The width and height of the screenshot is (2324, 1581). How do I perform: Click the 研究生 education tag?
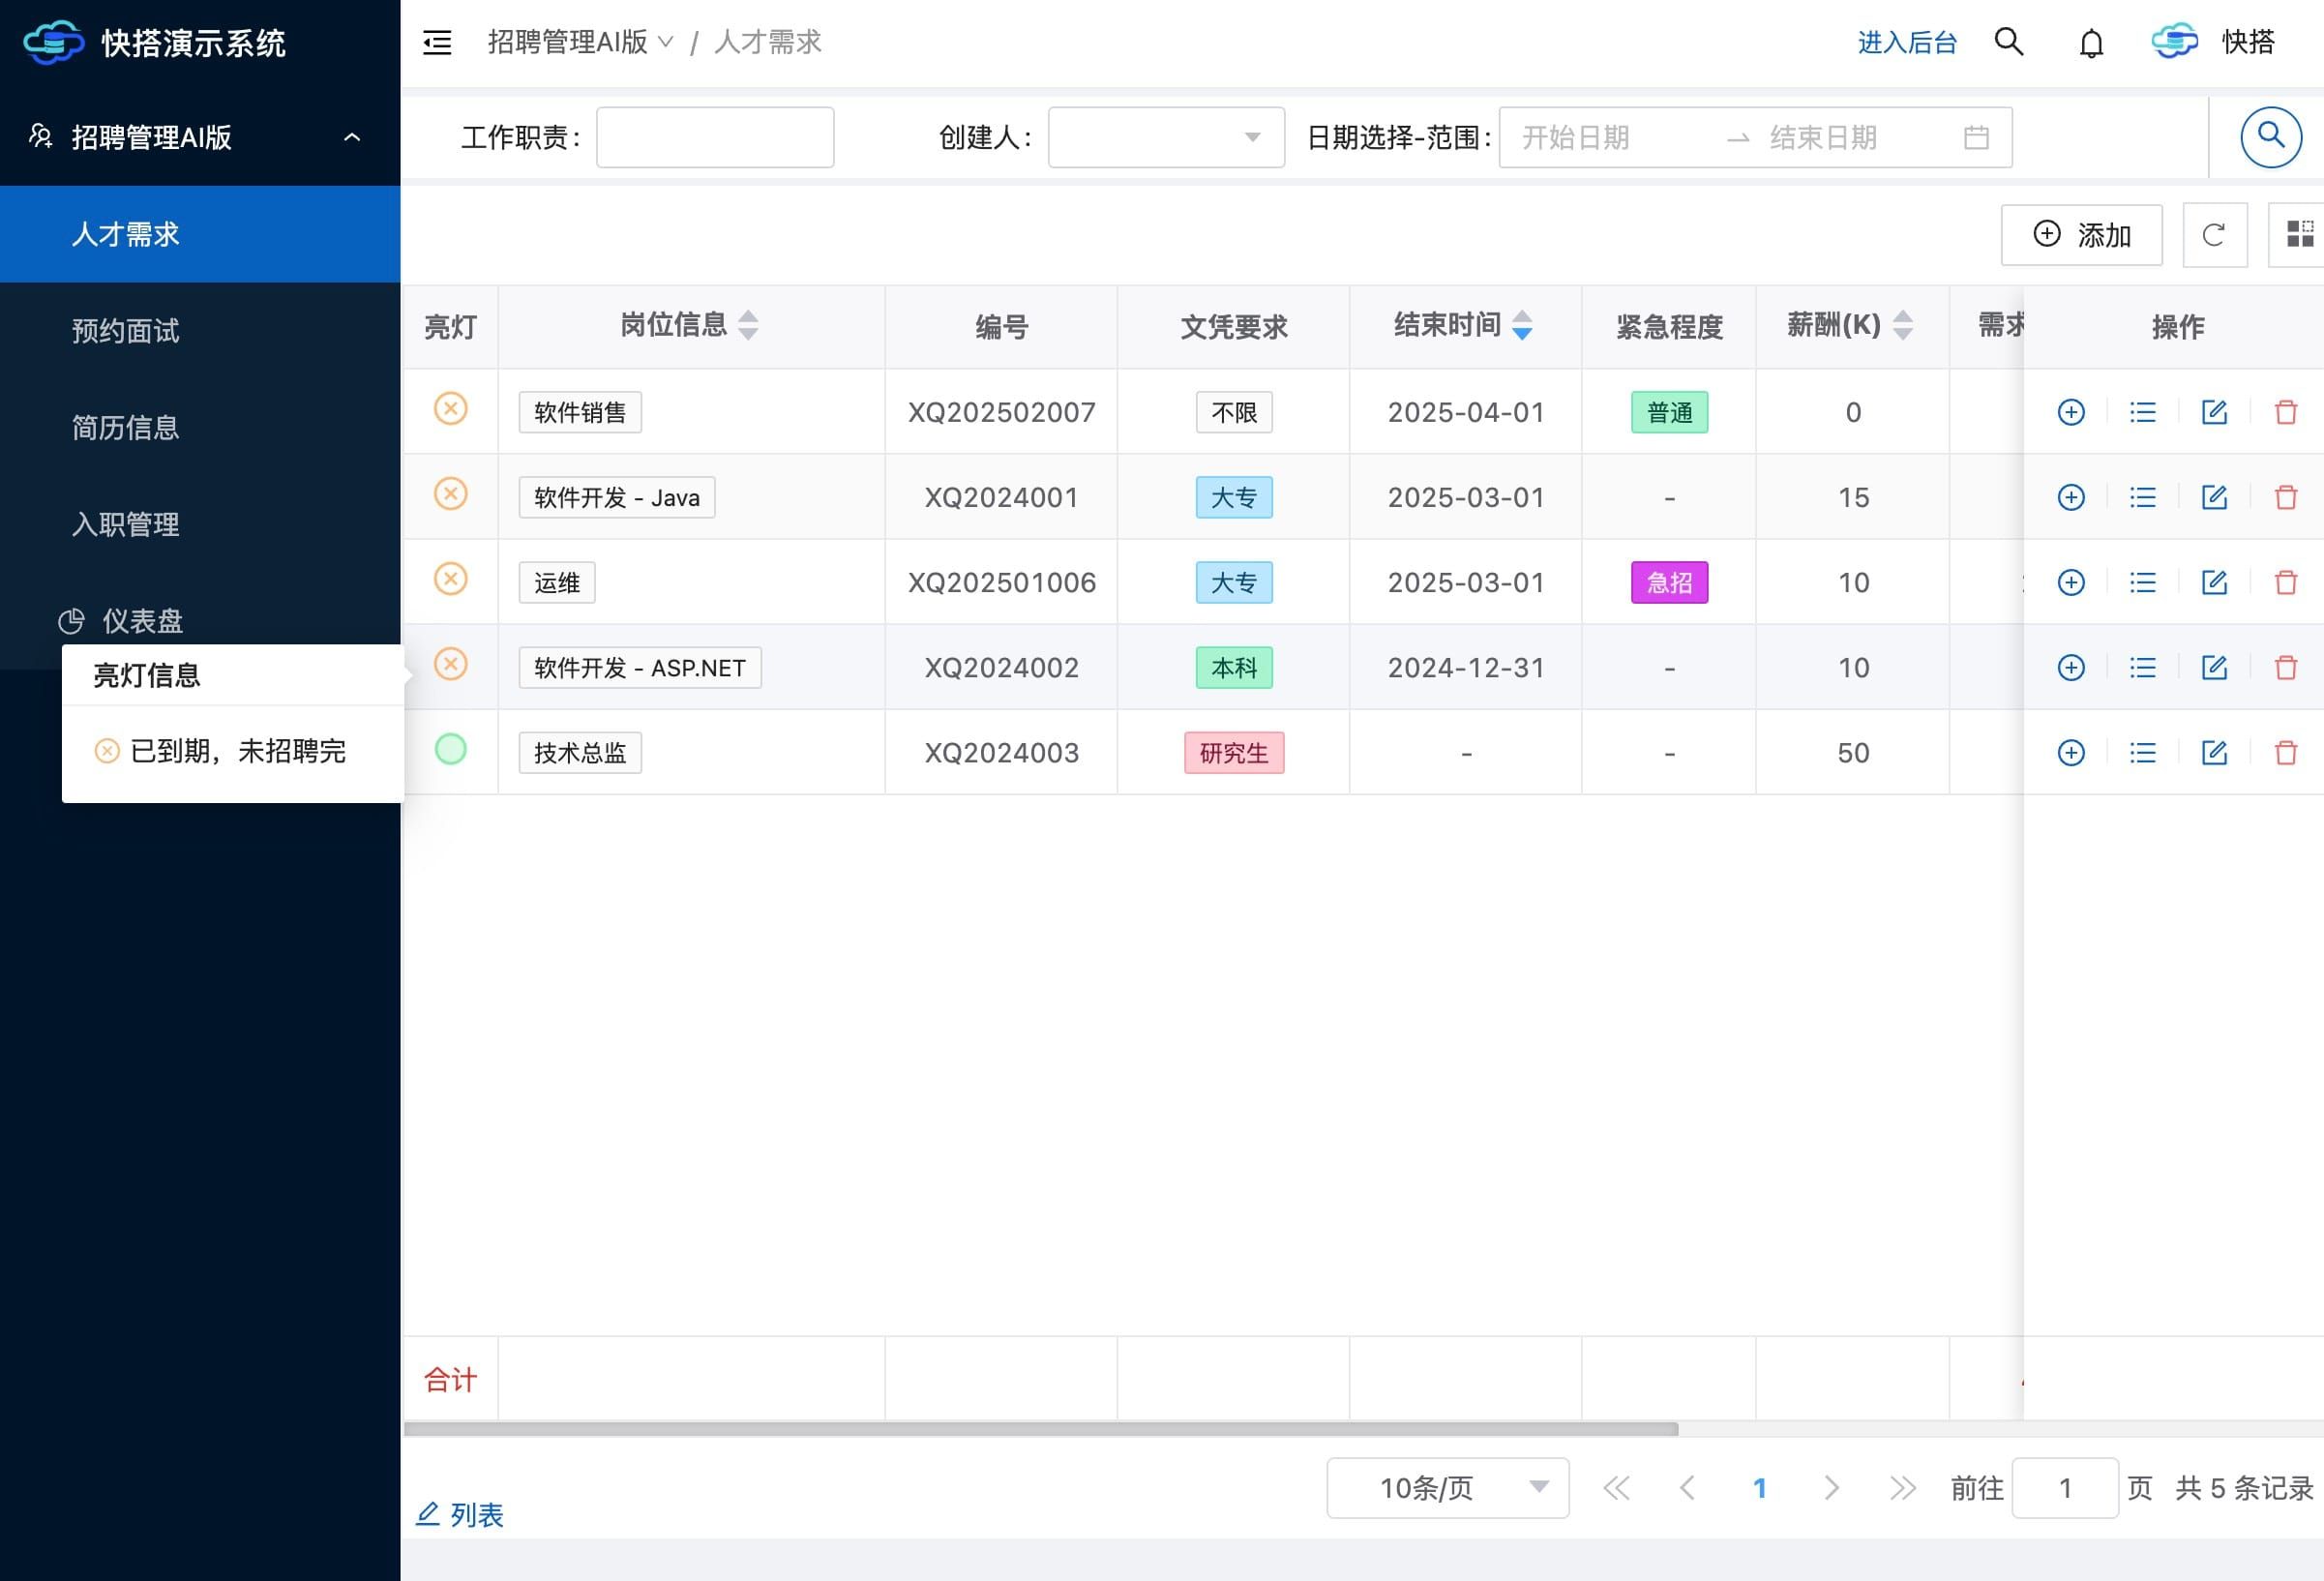pyautogui.click(x=1234, y=752)
